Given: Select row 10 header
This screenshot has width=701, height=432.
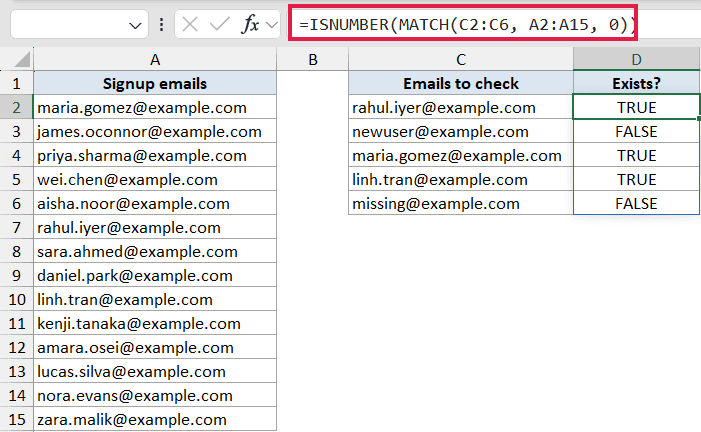Looking at the screenshot, I should tap(17, 300).
